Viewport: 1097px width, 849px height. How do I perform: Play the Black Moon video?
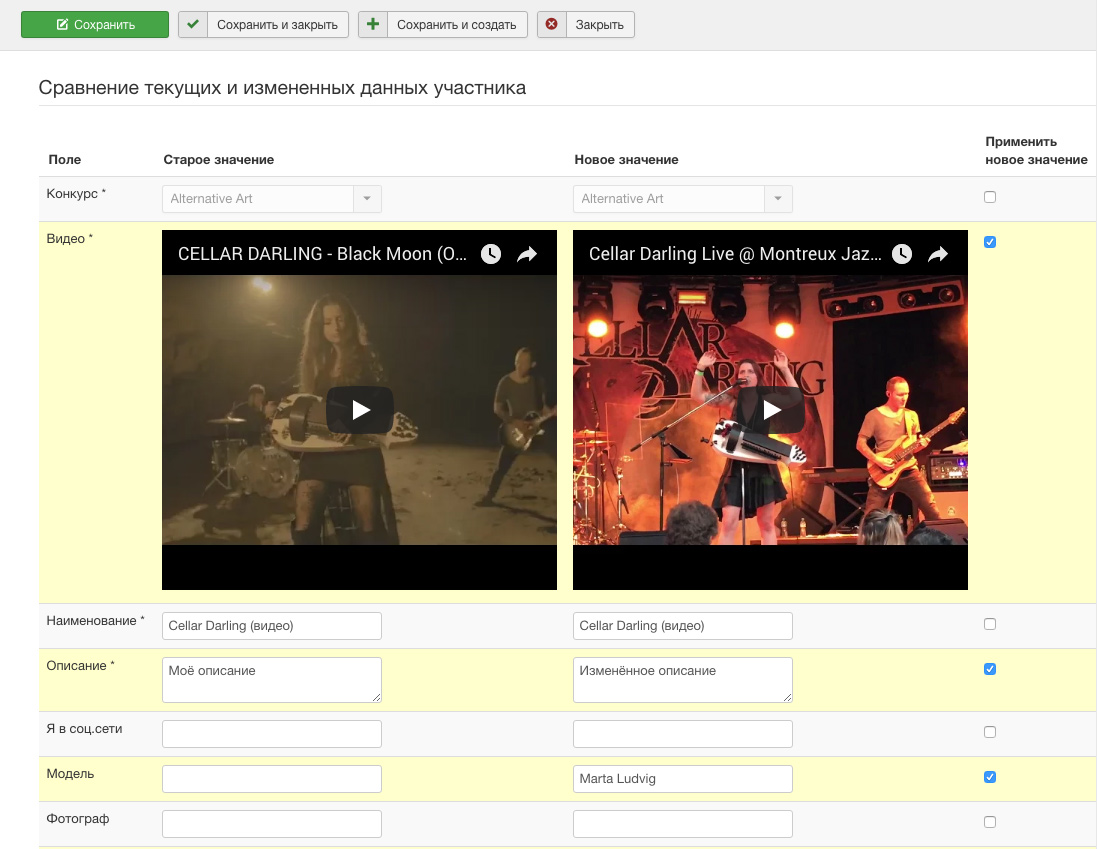pos(360,410)
